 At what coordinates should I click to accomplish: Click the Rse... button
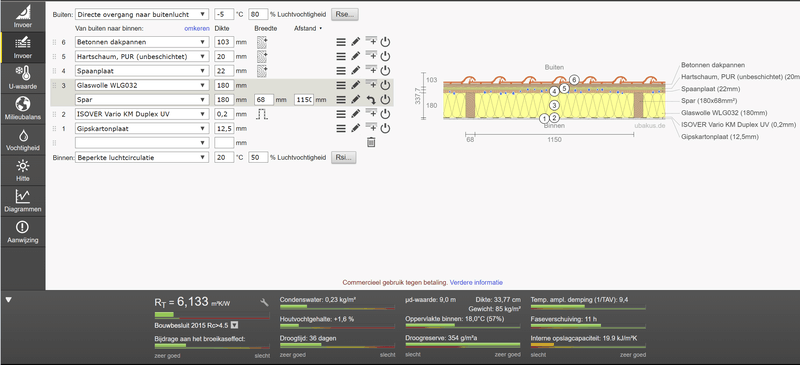[345, 14]
